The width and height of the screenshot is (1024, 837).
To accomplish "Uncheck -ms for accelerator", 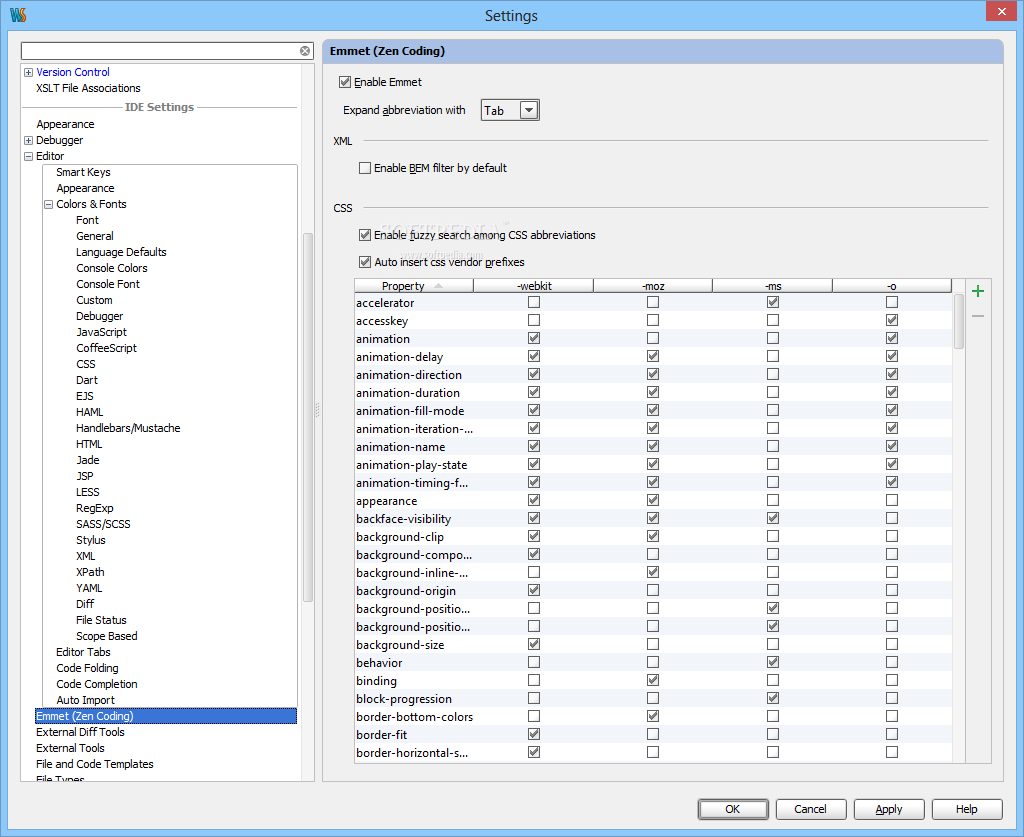I will tap(773, 302).
